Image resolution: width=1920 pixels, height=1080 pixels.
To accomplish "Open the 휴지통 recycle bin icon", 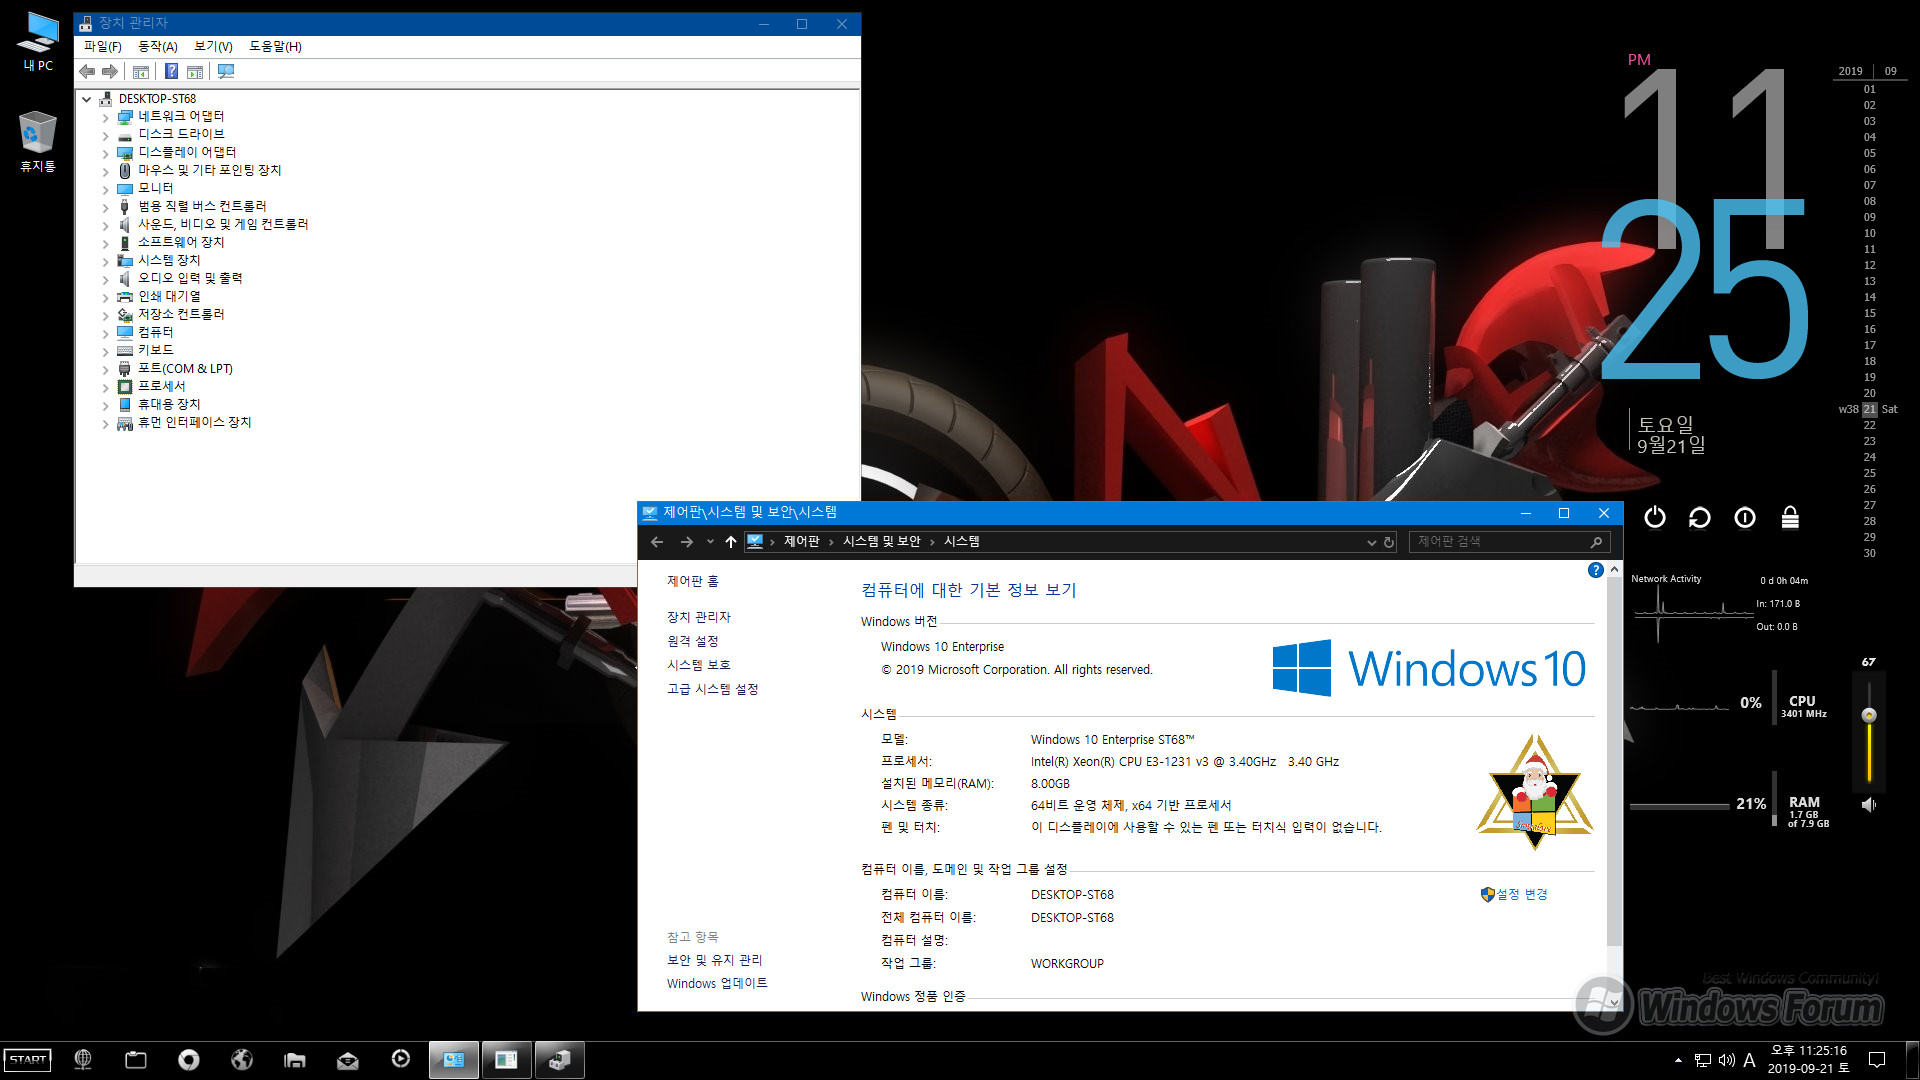I will tap(38, 141).
